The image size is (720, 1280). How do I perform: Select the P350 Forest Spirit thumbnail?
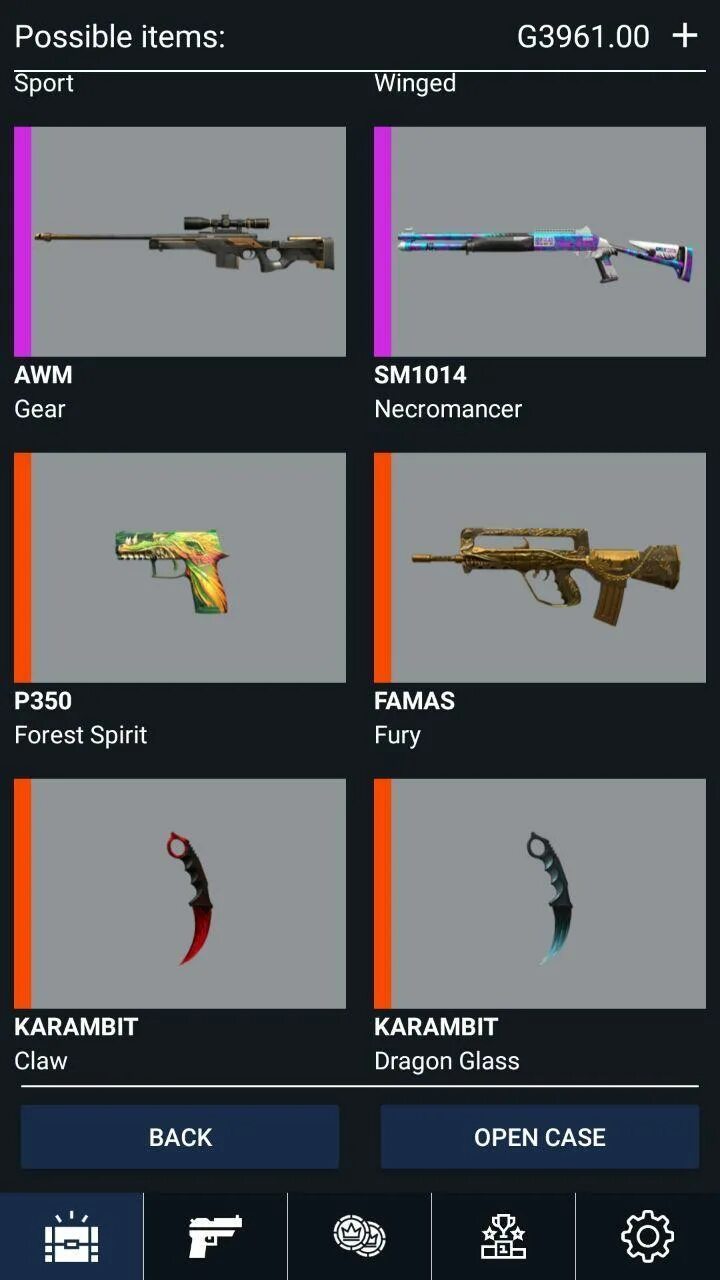click(x=180, y=568)
